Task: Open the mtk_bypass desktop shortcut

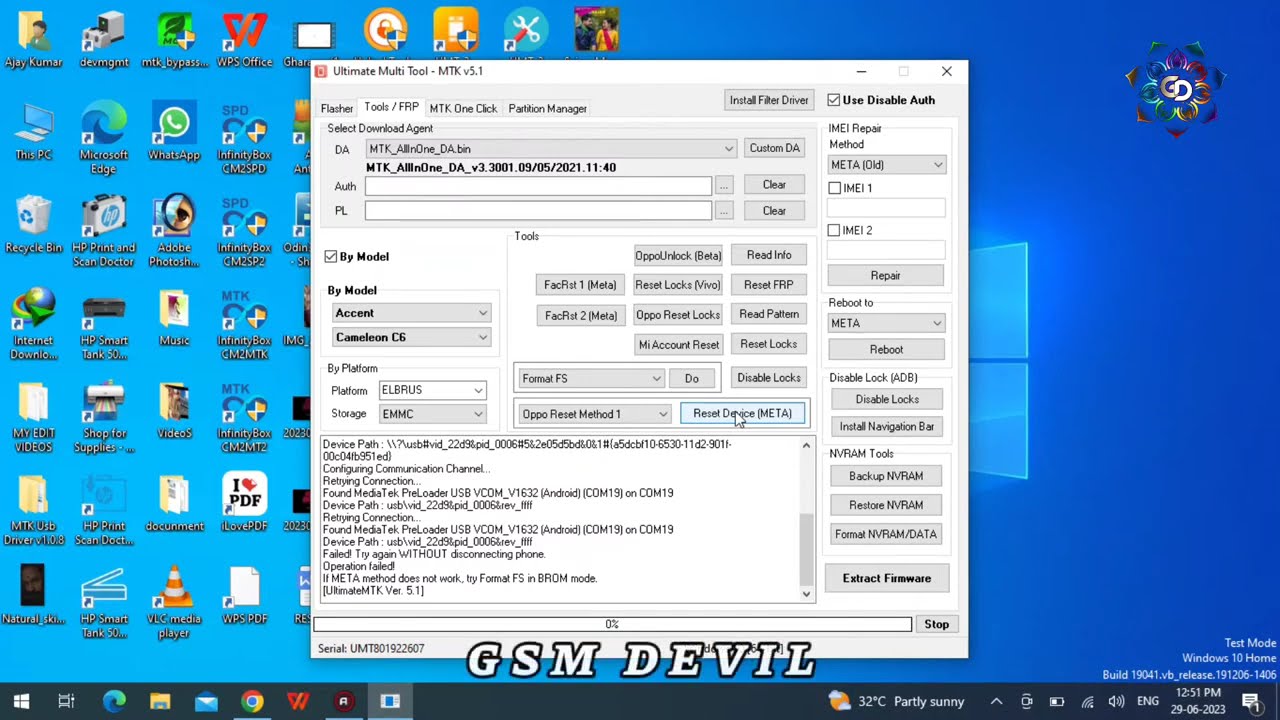Action: (x=174, y=38)
